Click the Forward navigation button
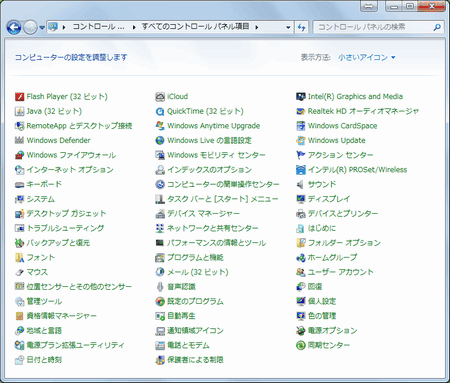The width and height of the screenshot is (450, 383). coord(30,27)
